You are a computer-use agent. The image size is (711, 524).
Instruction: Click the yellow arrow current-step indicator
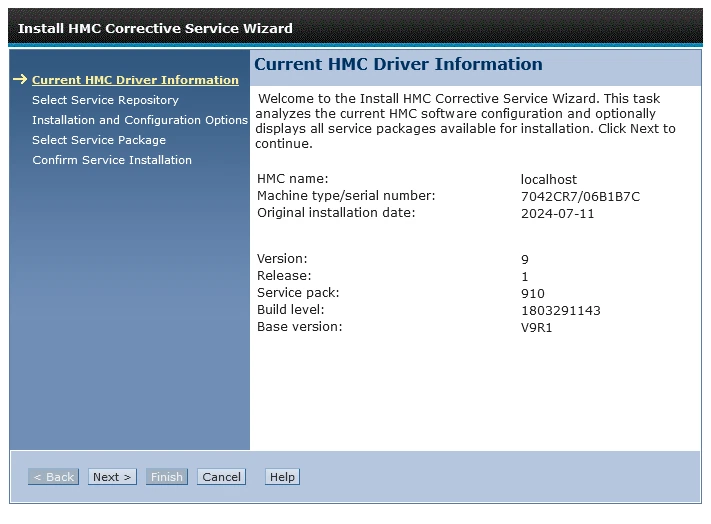(19, 80)
